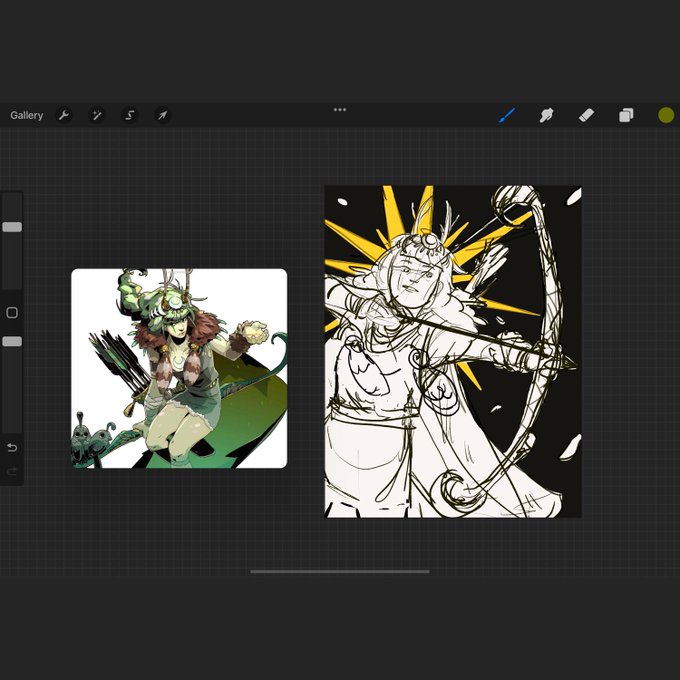Open the Adjustments magic wand menu
The image size is (680, 680).
[x=97, y=115]
